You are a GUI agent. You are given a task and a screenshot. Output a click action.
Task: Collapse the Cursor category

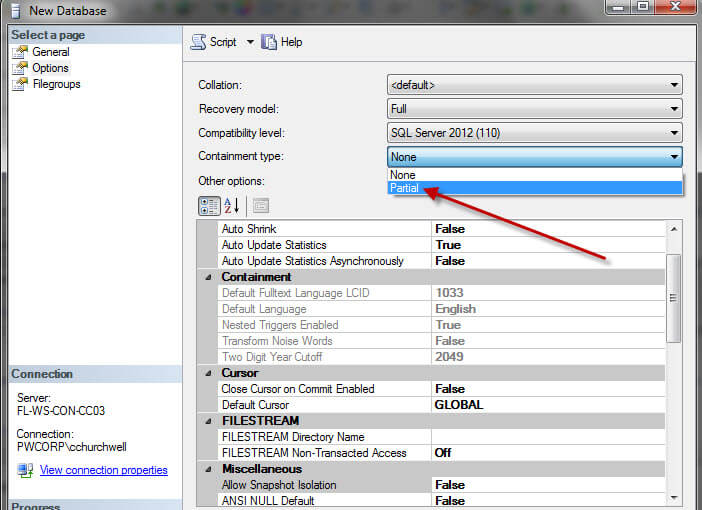click(208, 373)
